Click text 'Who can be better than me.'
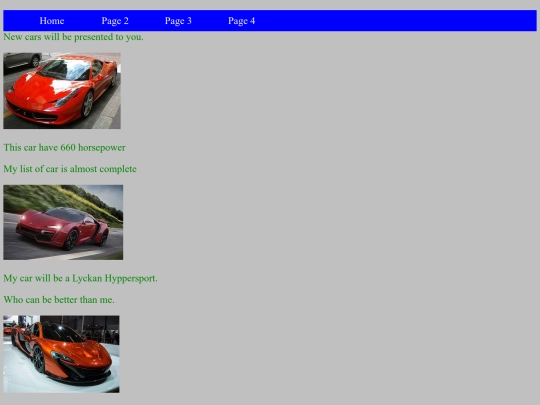 [x=59, y=300]
